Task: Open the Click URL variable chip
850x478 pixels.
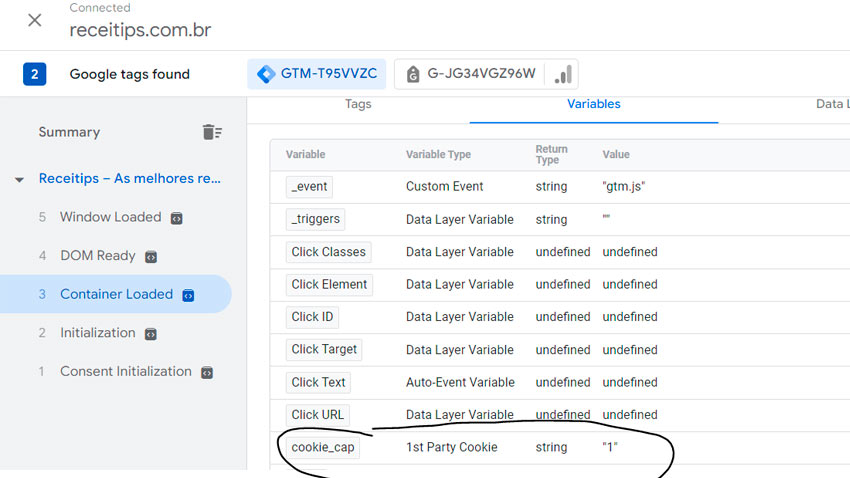Action: pos(318,415)
